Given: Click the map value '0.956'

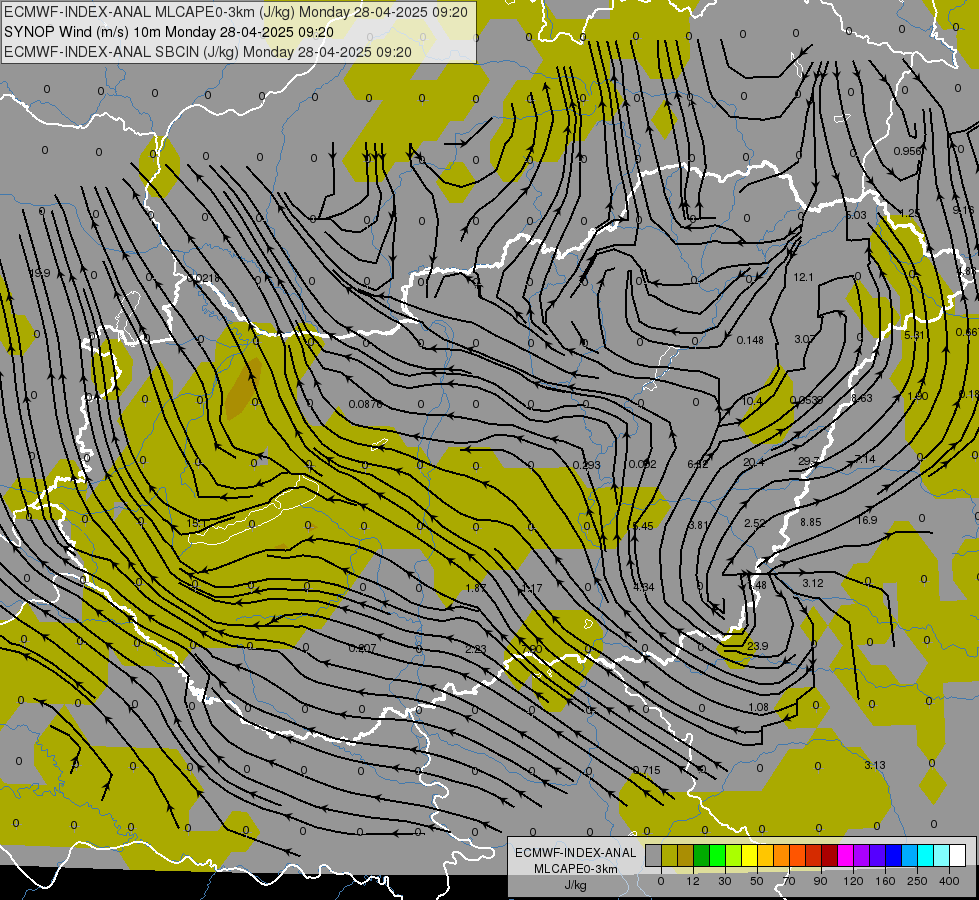Looking at the screenshot, I should [907, 151].
